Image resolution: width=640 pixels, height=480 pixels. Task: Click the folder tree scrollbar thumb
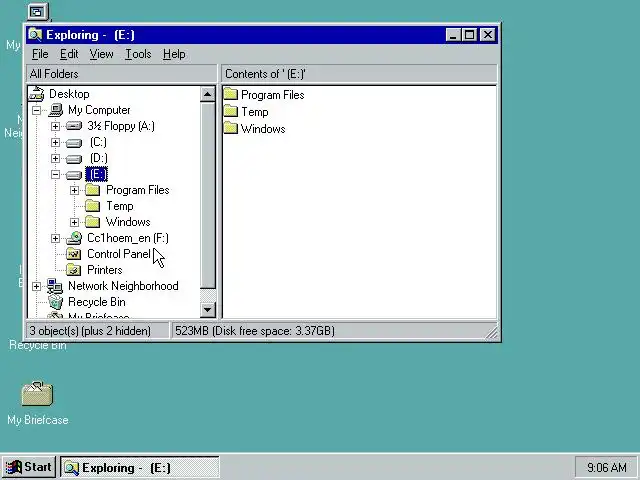(x=207, y=196)
